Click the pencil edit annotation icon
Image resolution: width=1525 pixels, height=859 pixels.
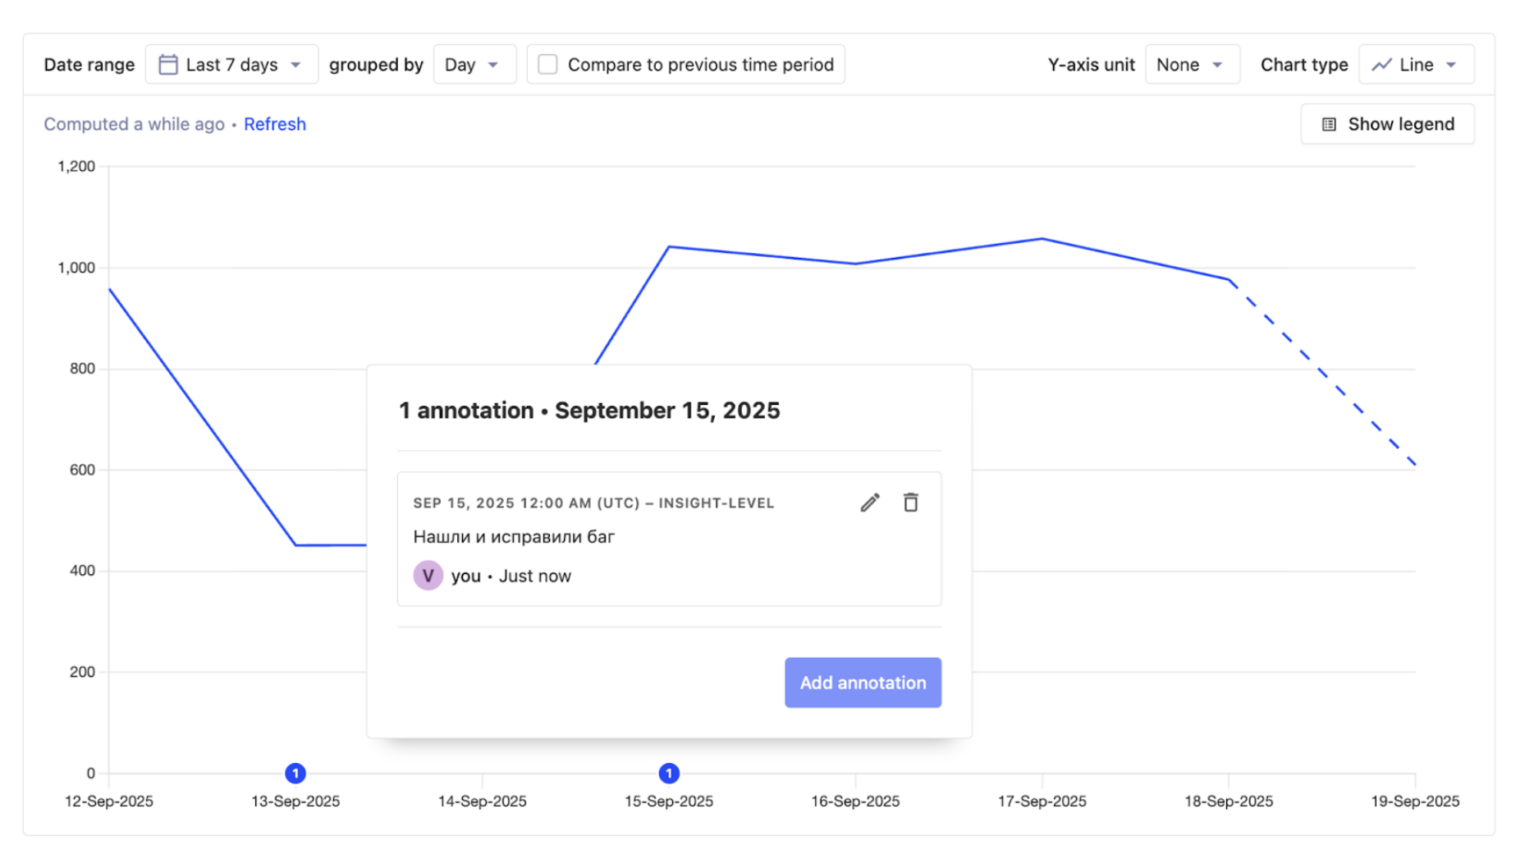(x=870, y=503)
